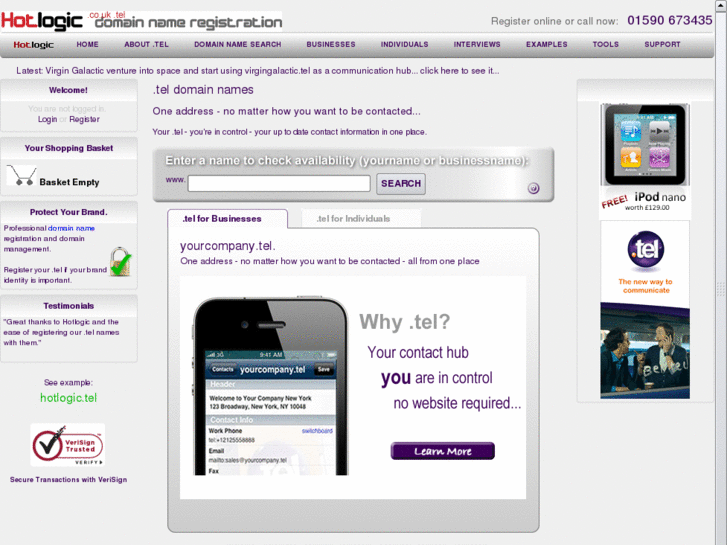Click the Testimonials heading
This screenshot has height=545, width=727.
point(69,306)
